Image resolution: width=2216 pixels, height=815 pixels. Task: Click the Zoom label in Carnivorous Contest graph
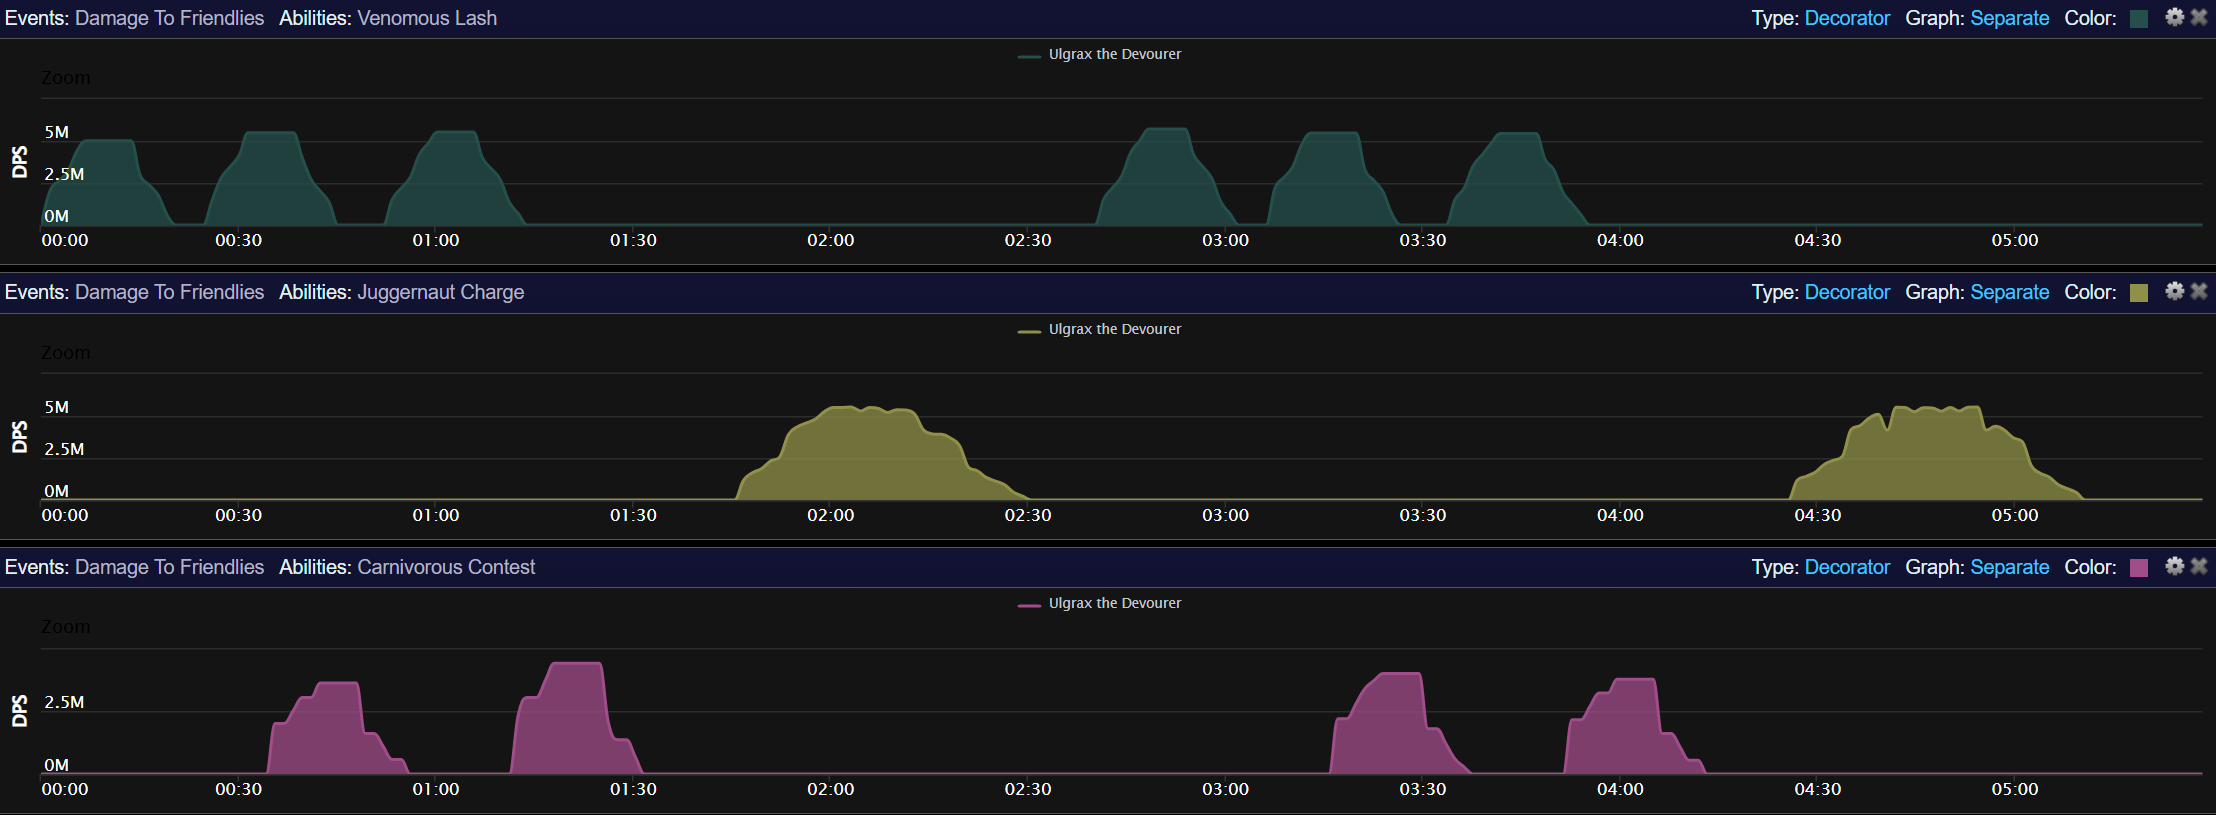pos(66,627)
